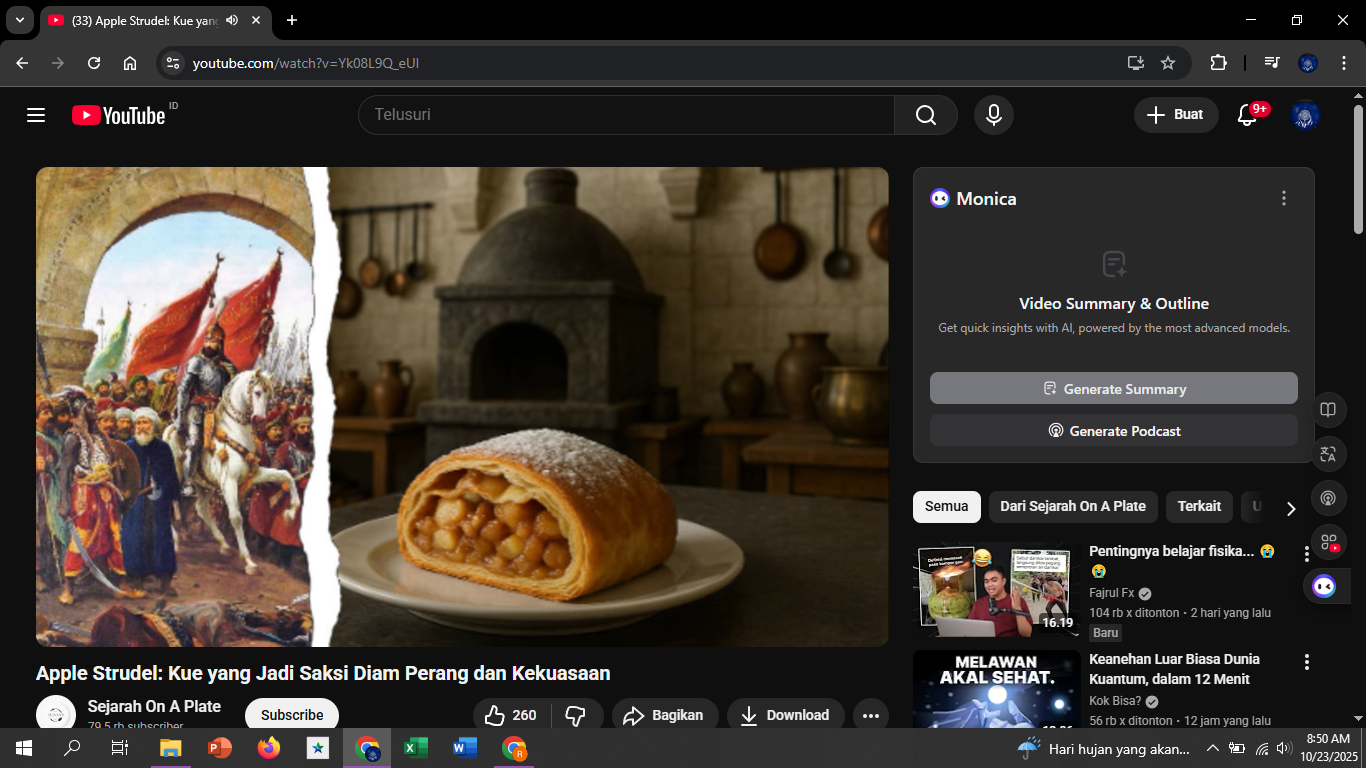This screenshot has height=768, width=1366.
Task: Open options for Pentingnya belajar fisika video
Action: pos(1306,554)
